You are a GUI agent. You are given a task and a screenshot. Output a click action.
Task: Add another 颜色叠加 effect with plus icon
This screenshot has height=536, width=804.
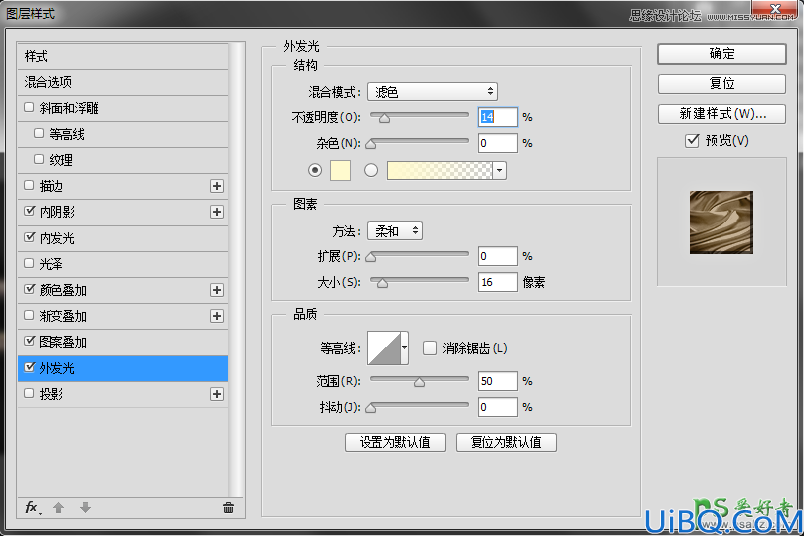click(x=217, y=290)
